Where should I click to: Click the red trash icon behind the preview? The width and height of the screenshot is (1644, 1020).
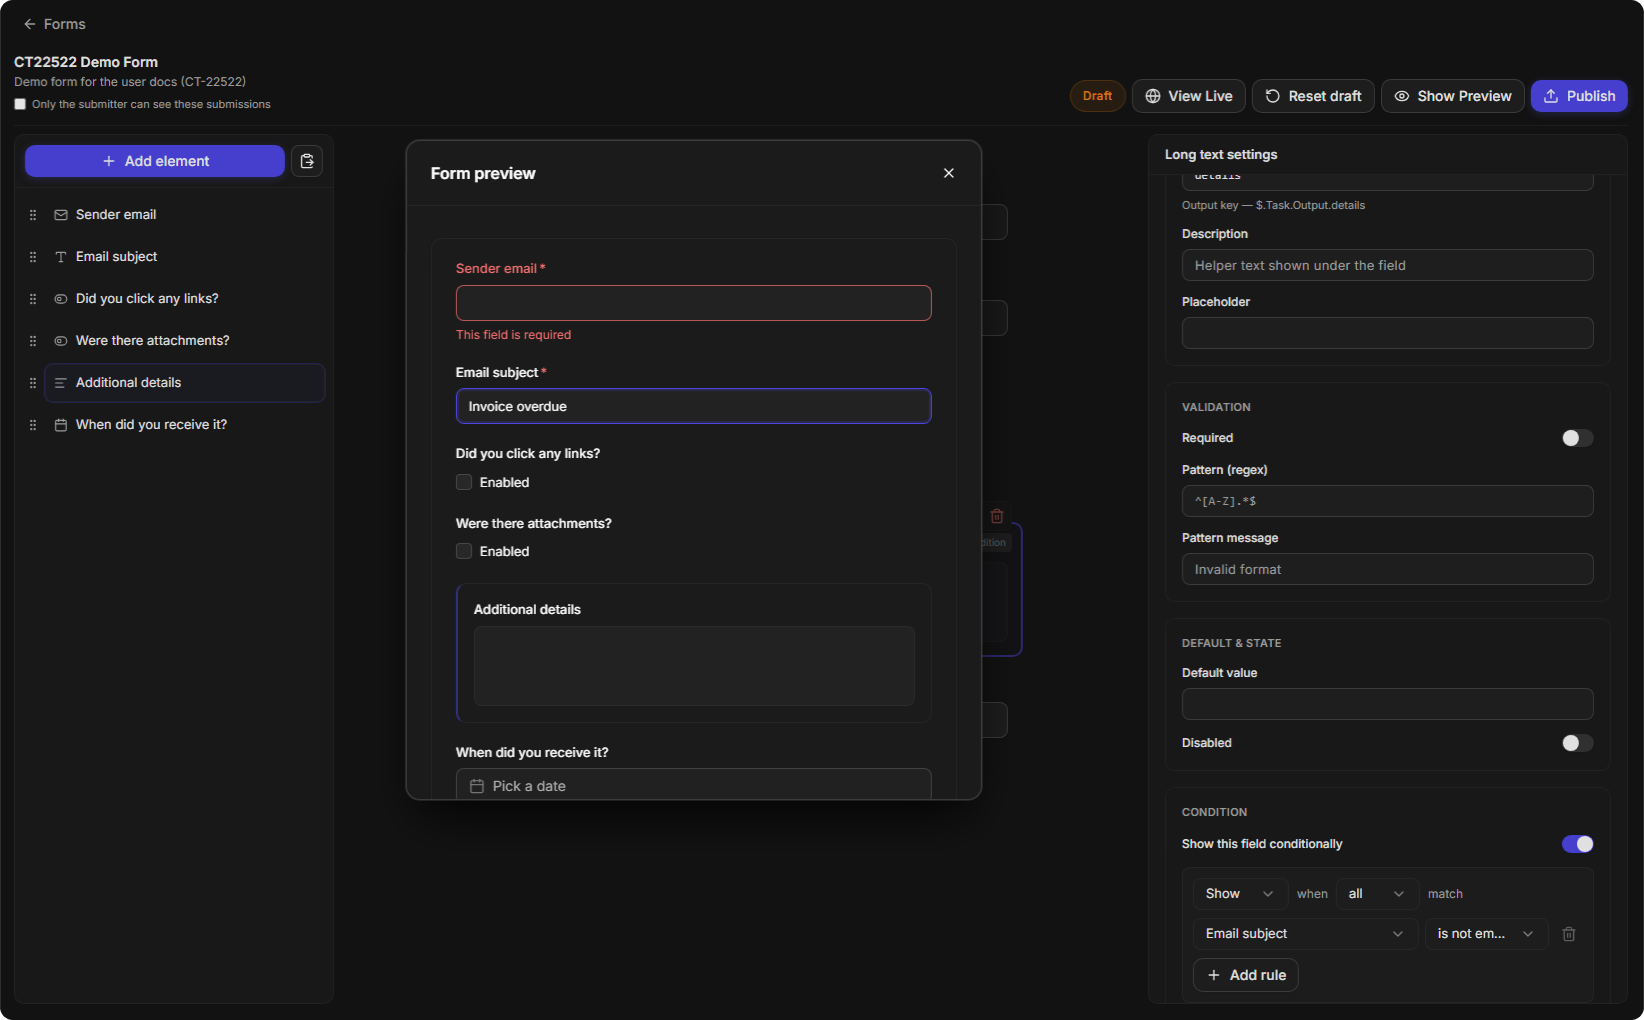tap(997, 516)
